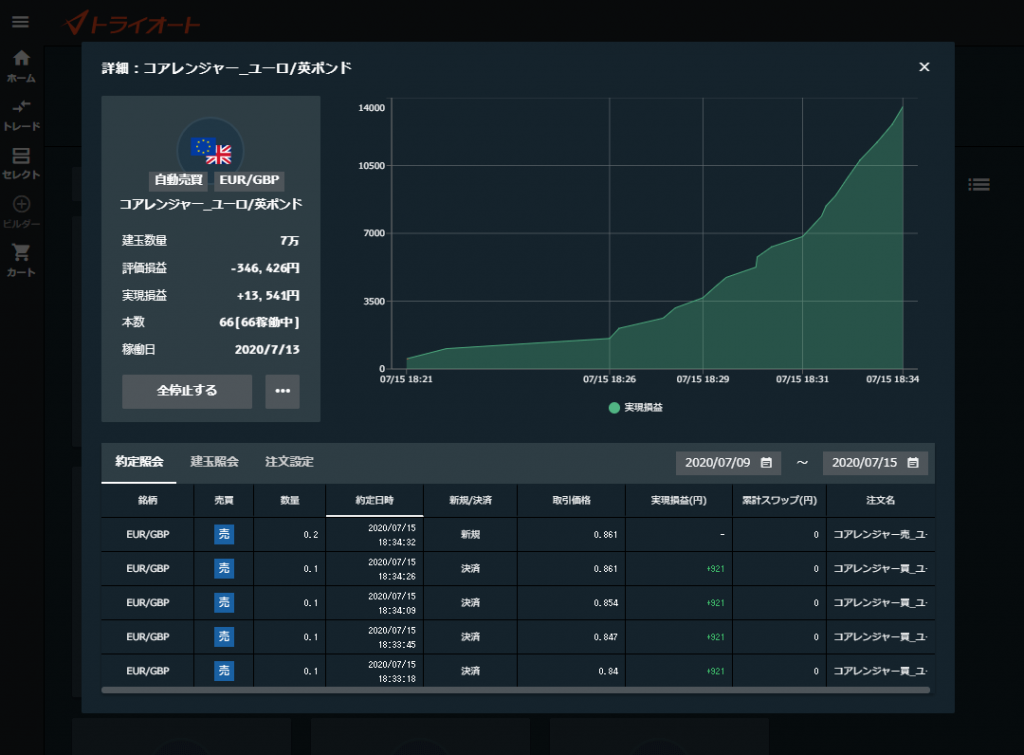The width and height of the screenshot is (1024, 755).
Task: Click the table's horizontal scrollbar
Action: pyautogui.click(x=515, y=690)
